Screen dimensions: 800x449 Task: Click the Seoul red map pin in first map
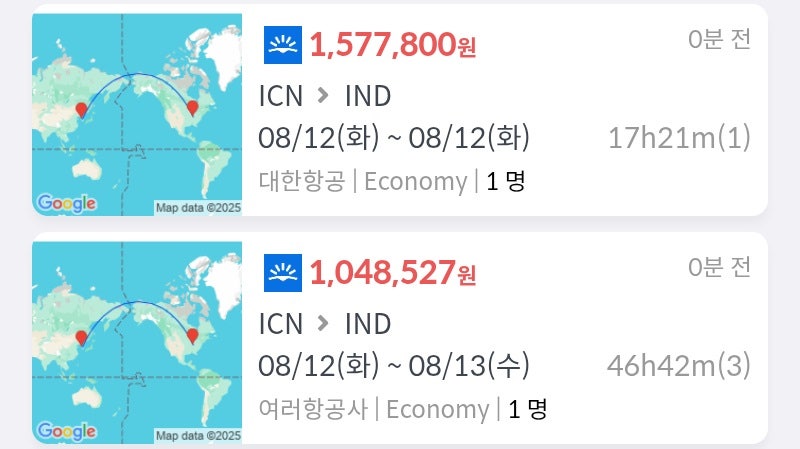tap(81, 110)
